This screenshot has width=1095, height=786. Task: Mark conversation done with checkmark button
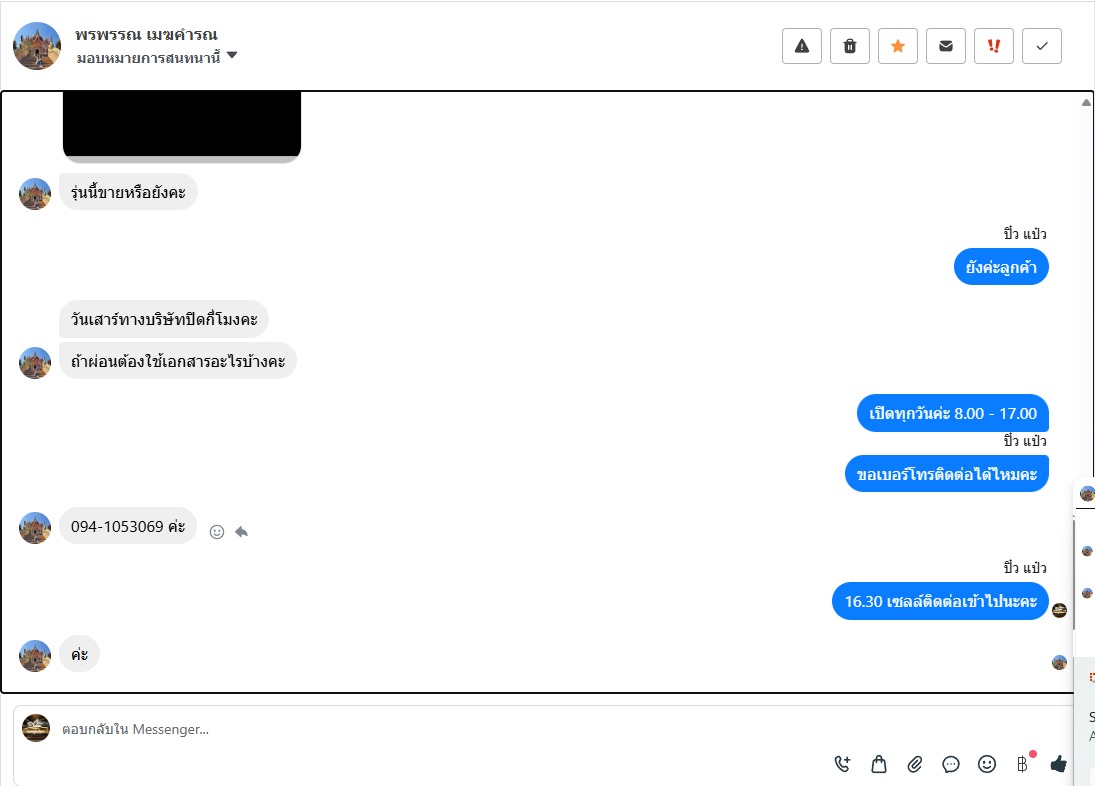point(1042,46)
